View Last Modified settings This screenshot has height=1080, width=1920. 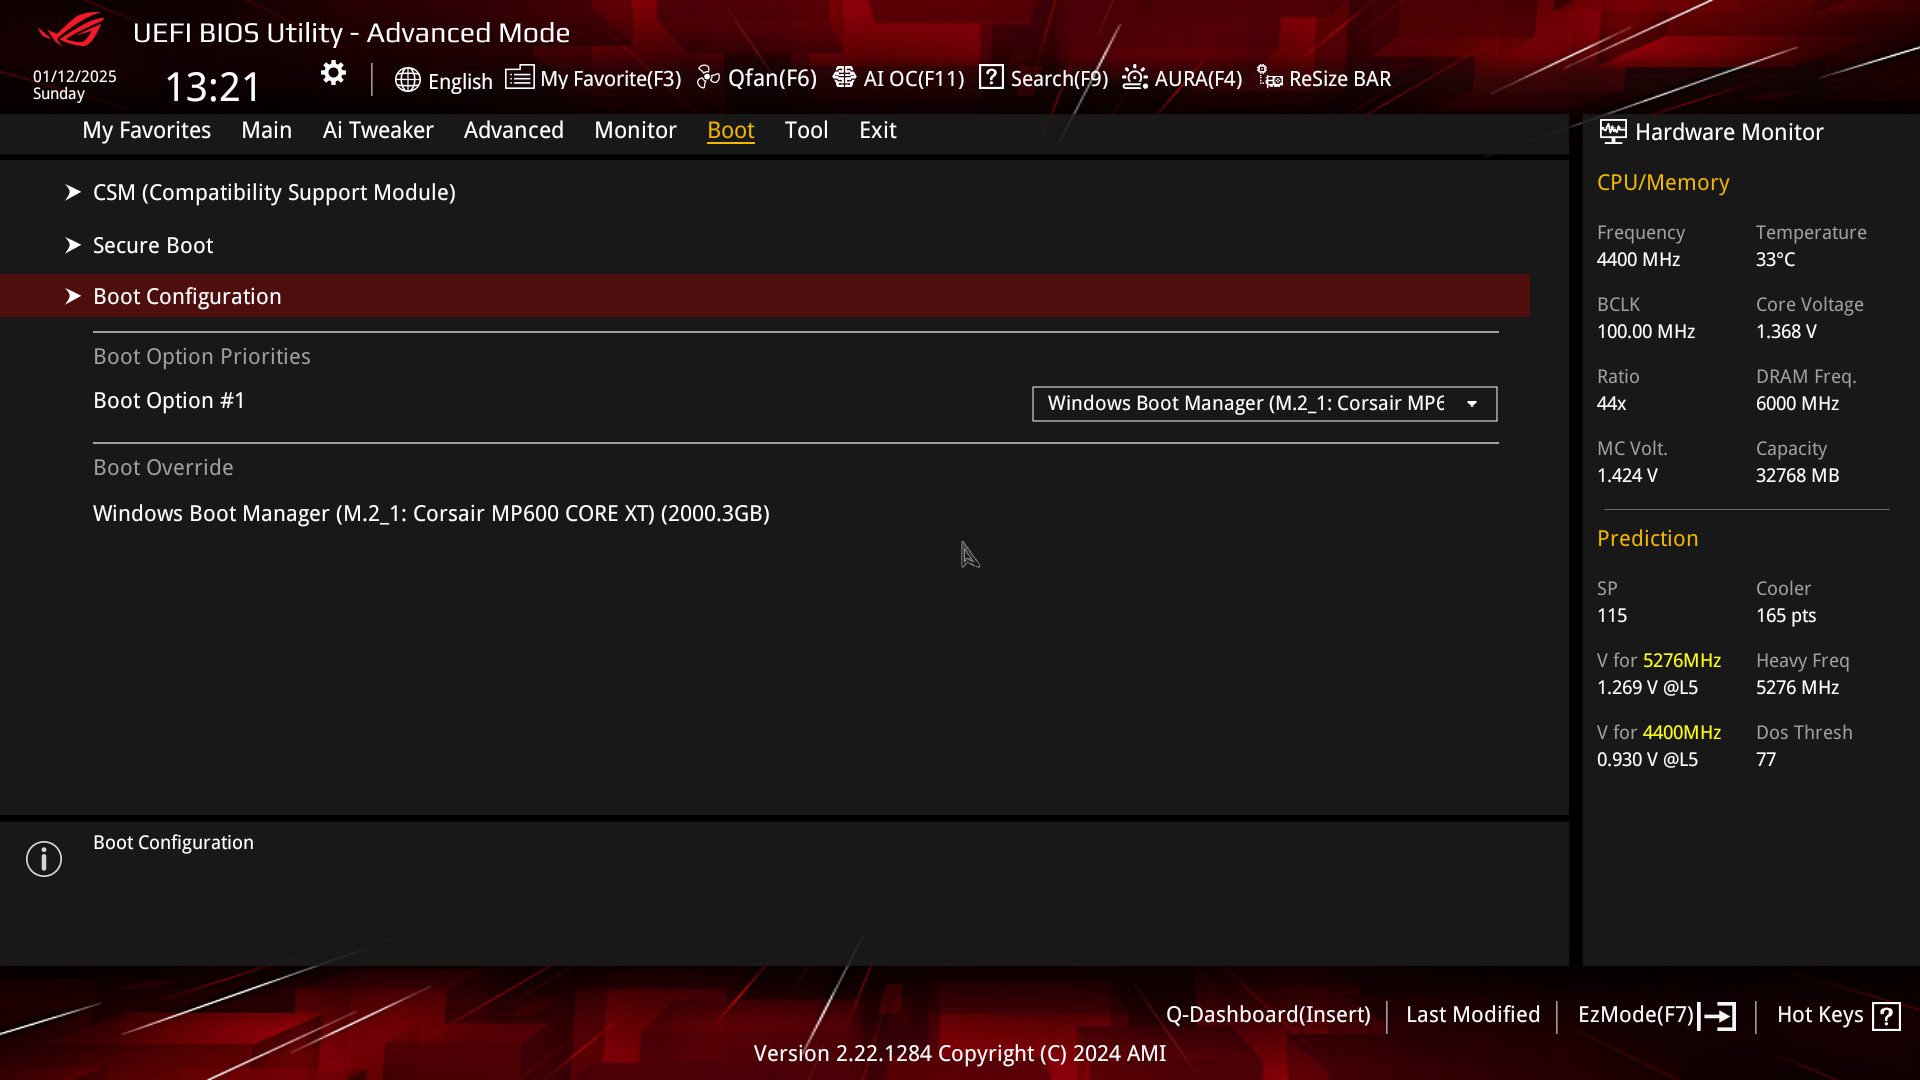[1473, 1015]
